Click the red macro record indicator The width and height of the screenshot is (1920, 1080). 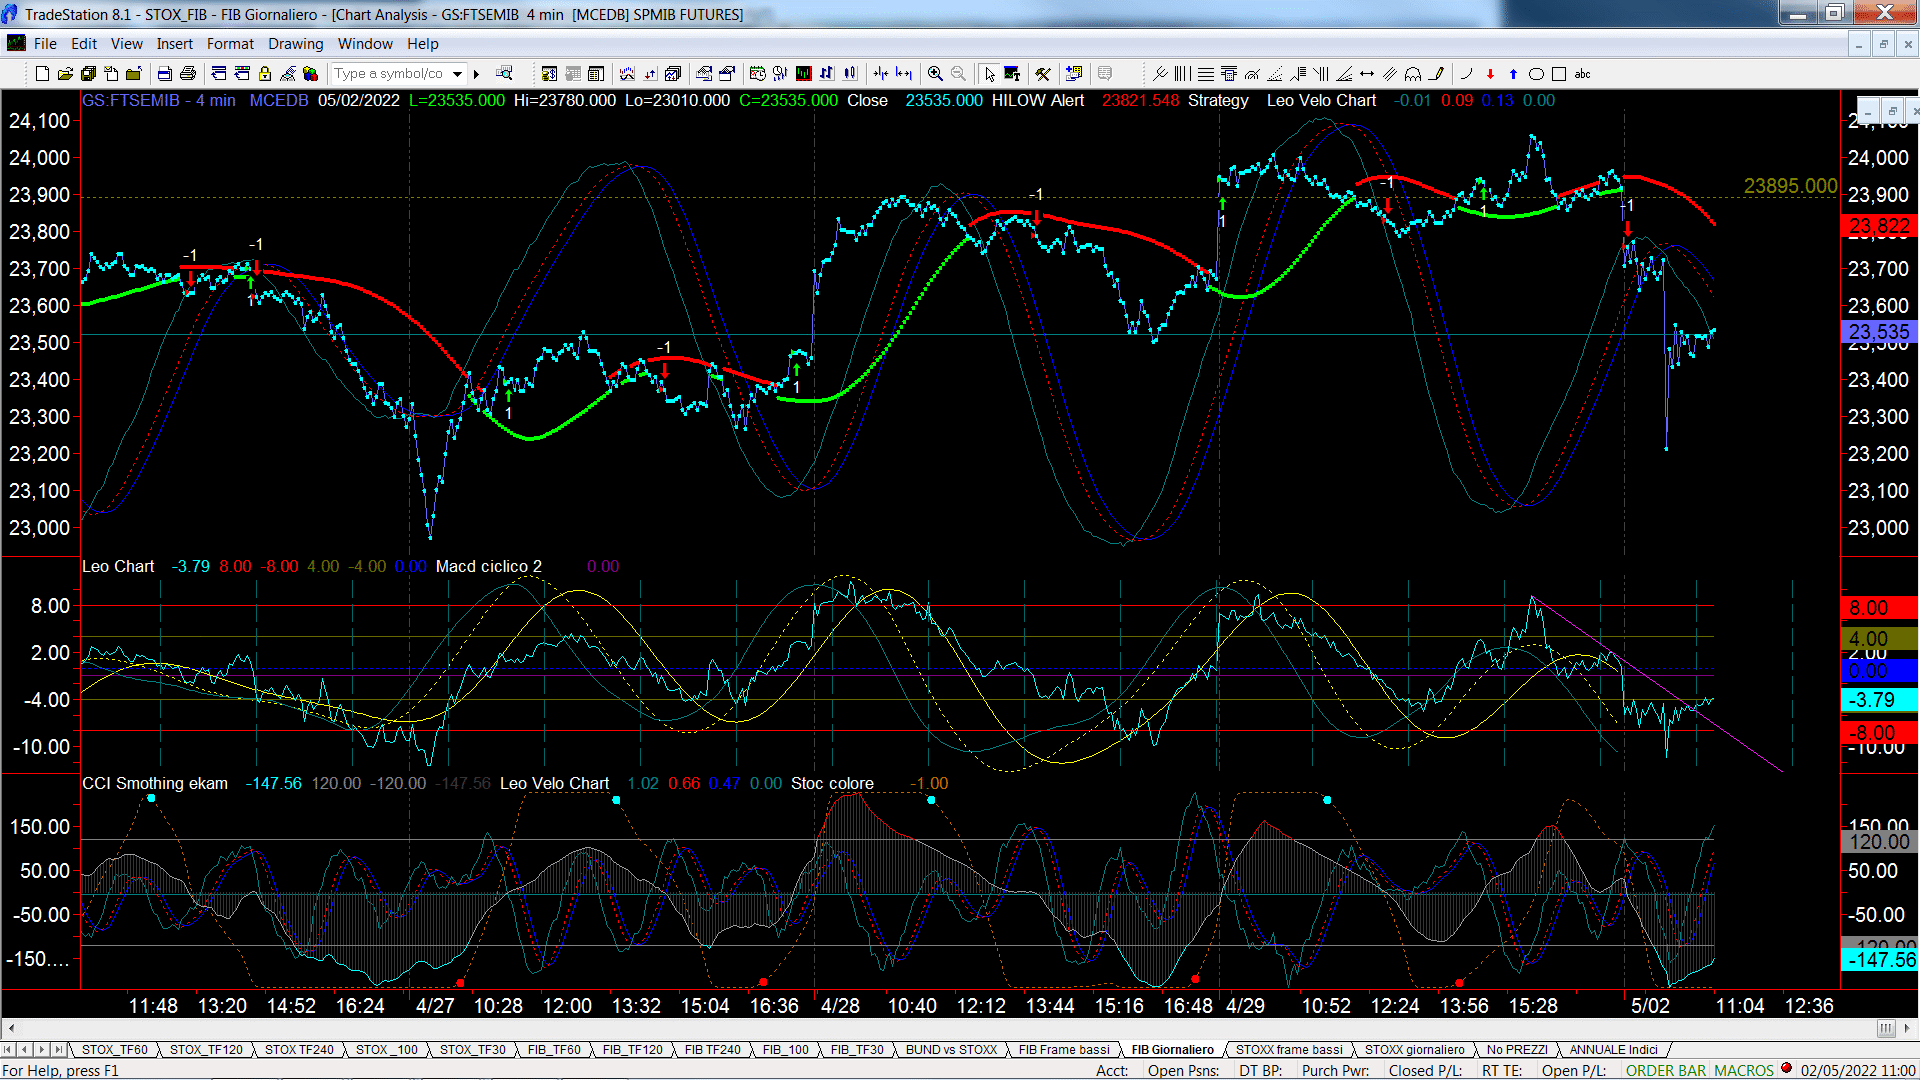[x=1786, y=1068]
